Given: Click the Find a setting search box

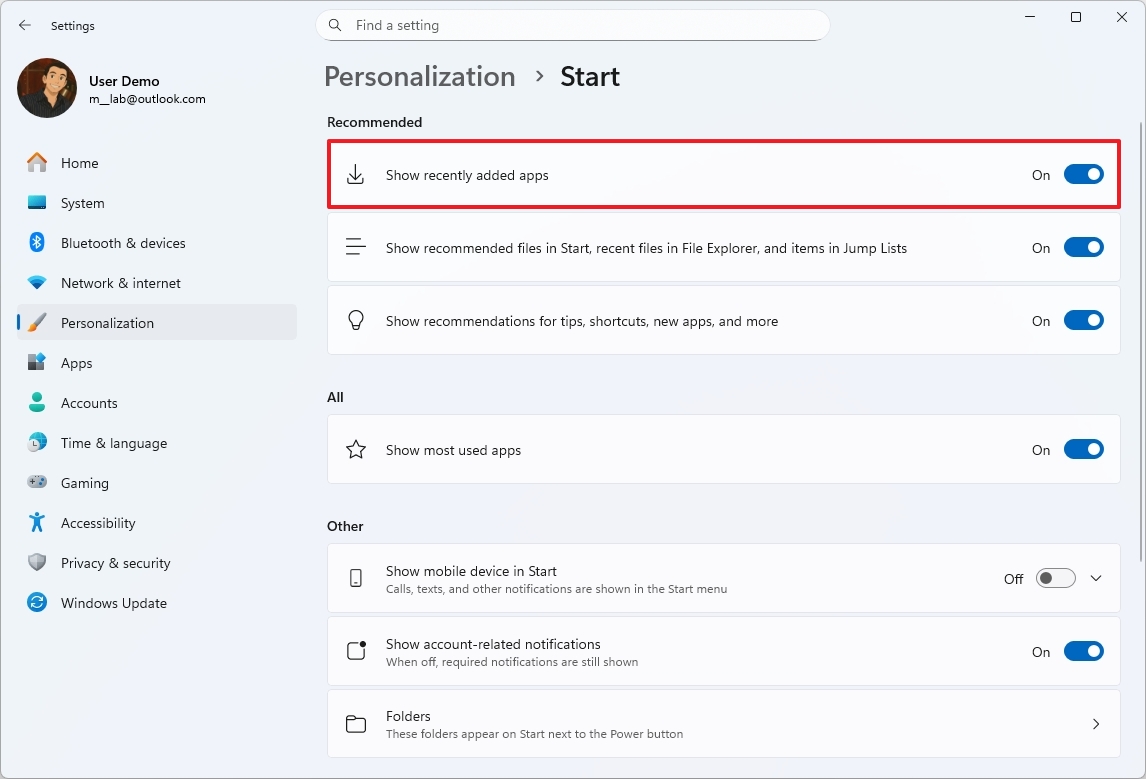Looking at the screenshot, I should point(572,25).
